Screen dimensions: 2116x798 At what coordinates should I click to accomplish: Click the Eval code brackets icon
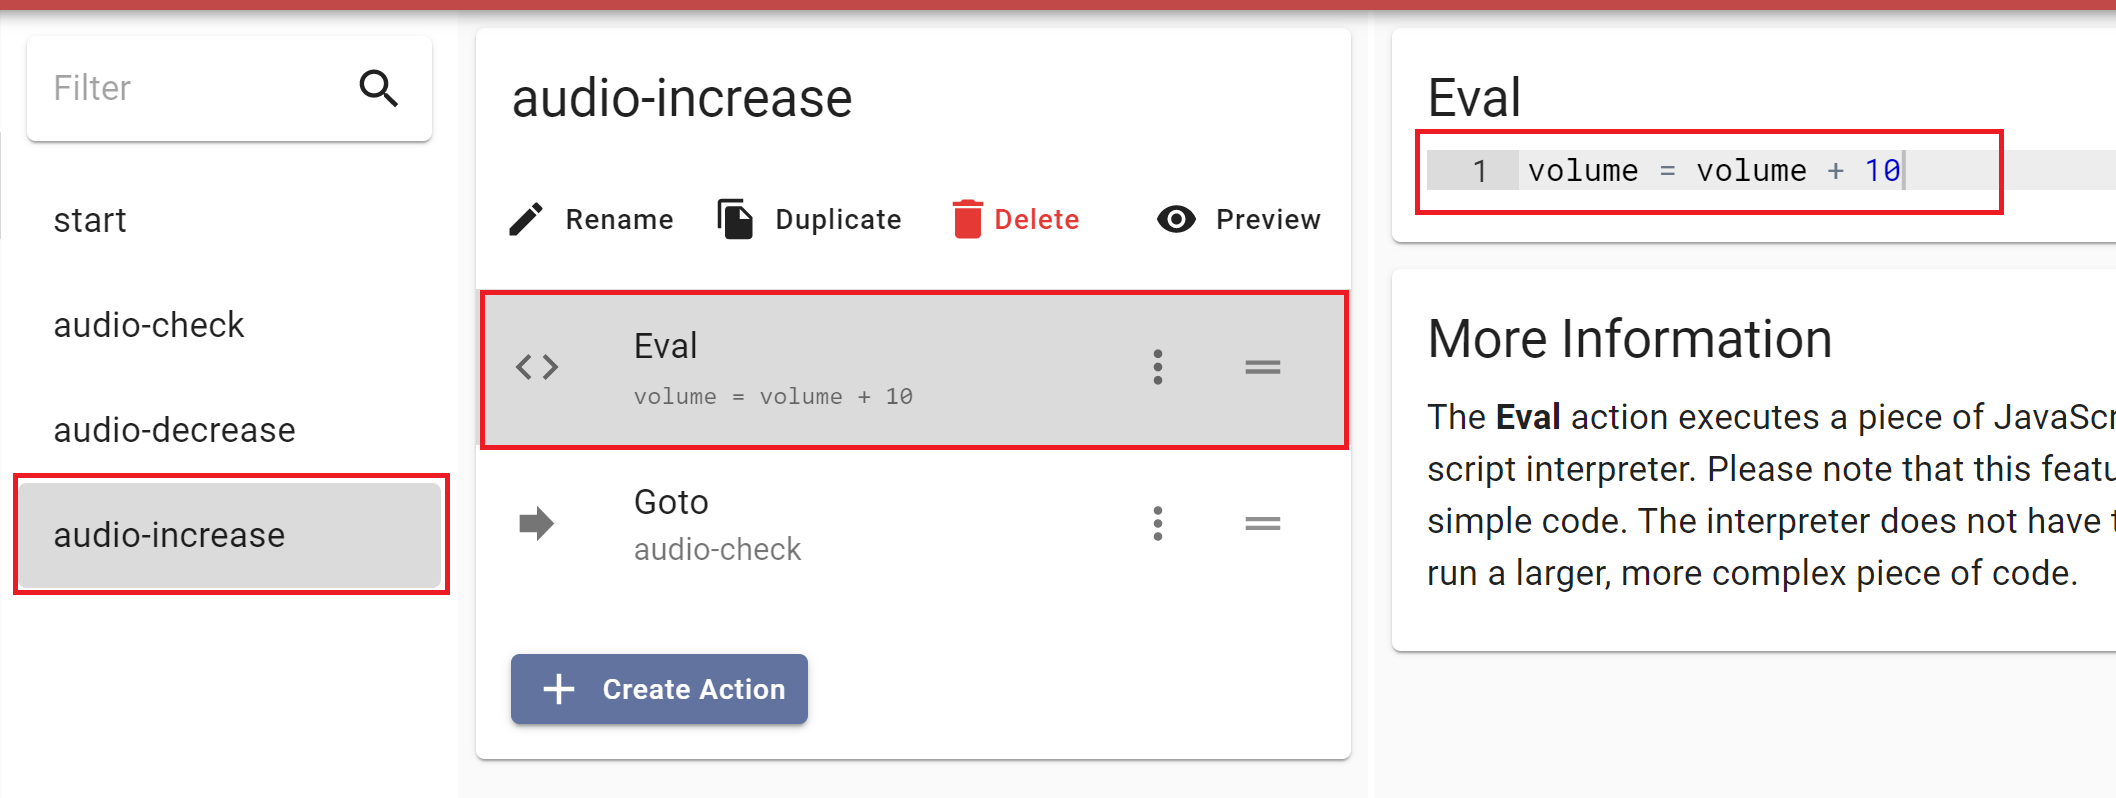pyautogui.click(x=537, y=367)
